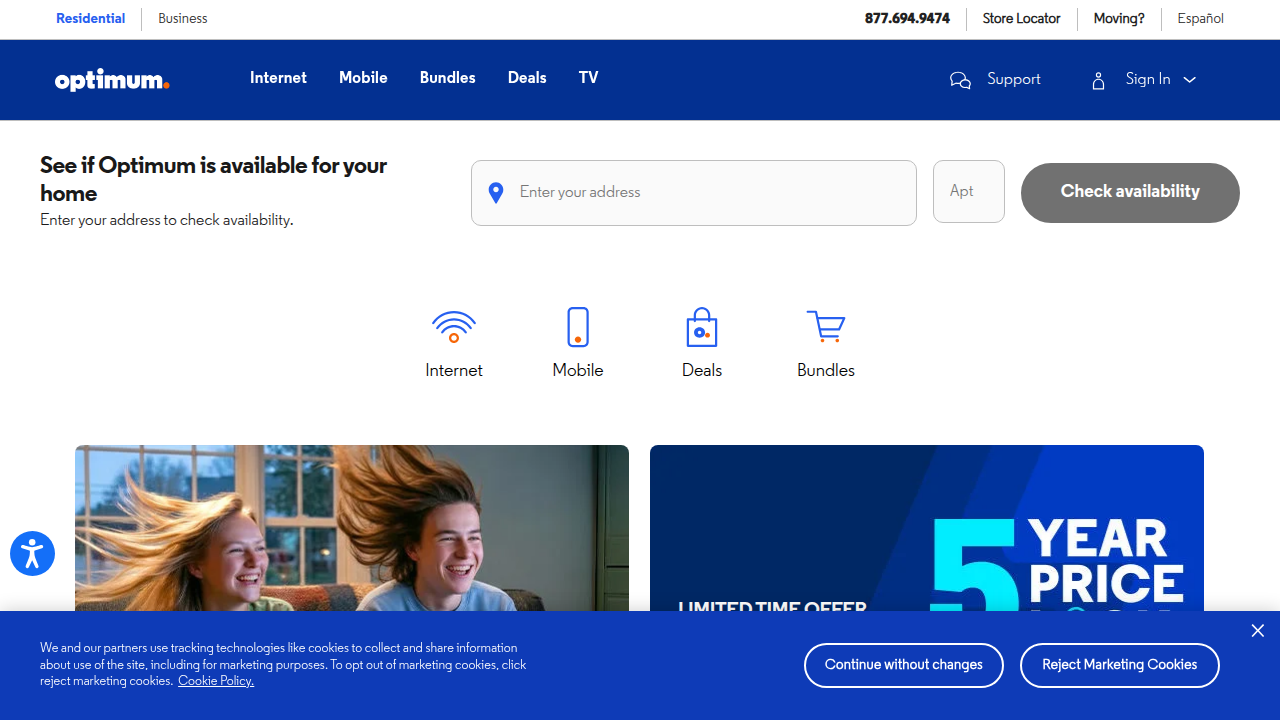The width and height of the screenshot is (1280, 720).
Task: Click the Moving? link
Action: 1119,19
